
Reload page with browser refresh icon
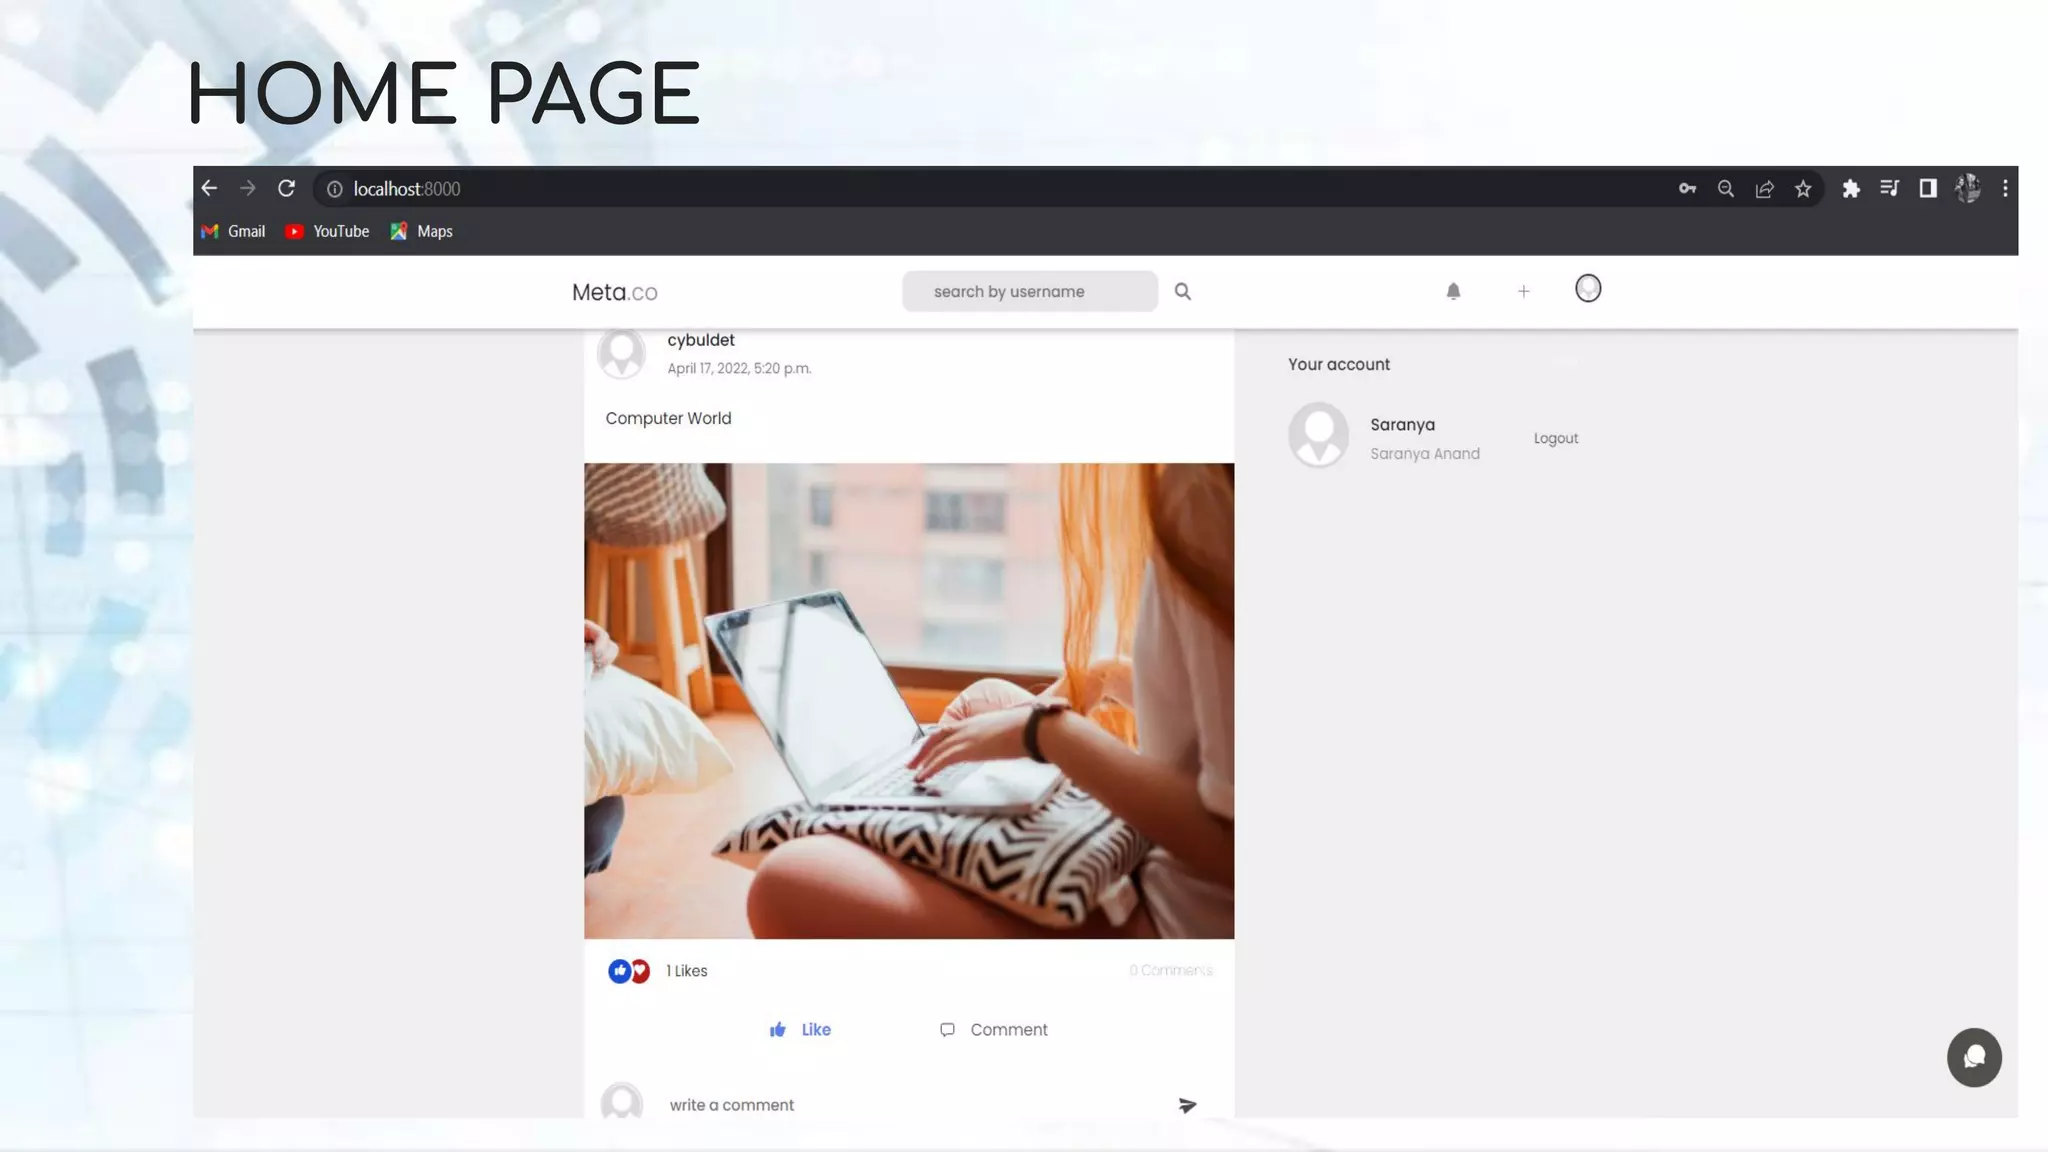tap(287, 189)
